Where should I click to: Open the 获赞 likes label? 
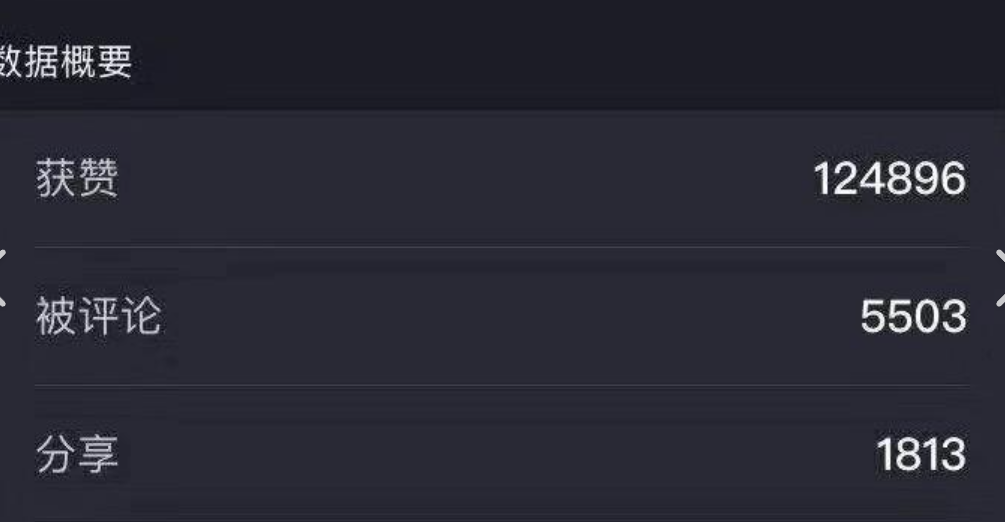(78, 178)
